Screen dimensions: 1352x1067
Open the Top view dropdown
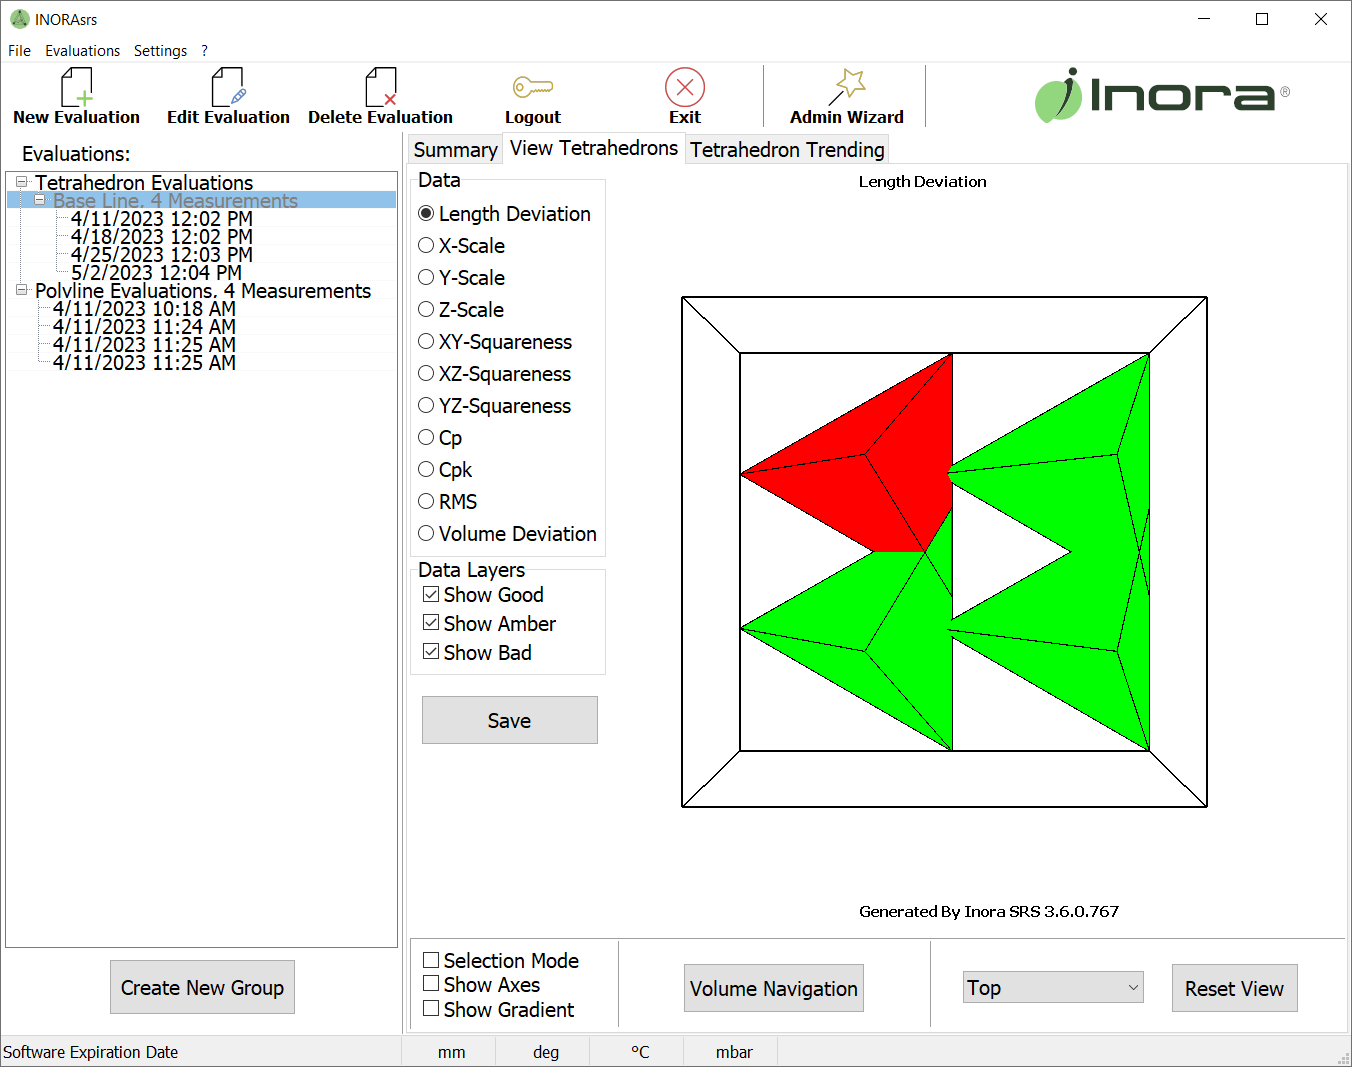pos(1052,988)
